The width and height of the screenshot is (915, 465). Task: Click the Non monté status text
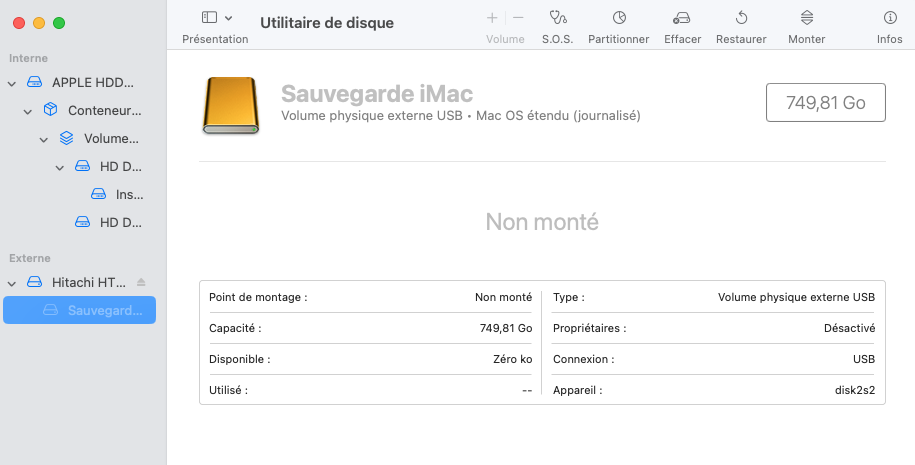[542, 222]
